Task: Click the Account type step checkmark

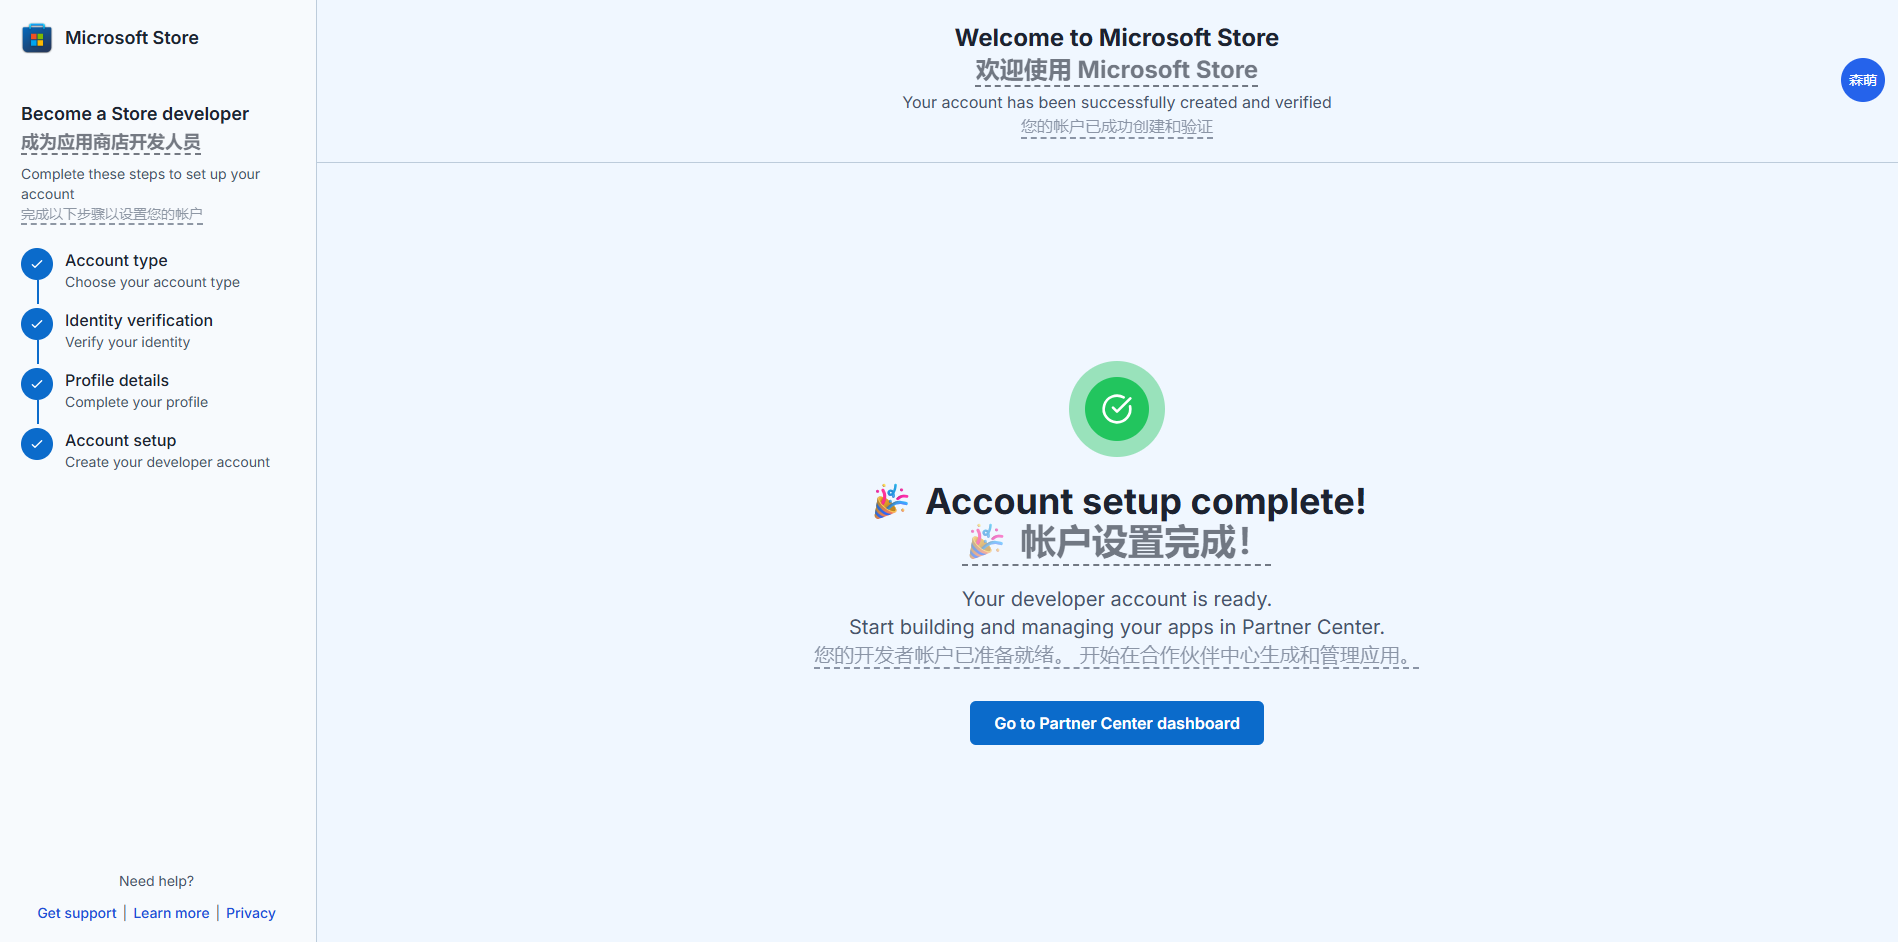Action: pyautogui.click(x=37, y=264)
